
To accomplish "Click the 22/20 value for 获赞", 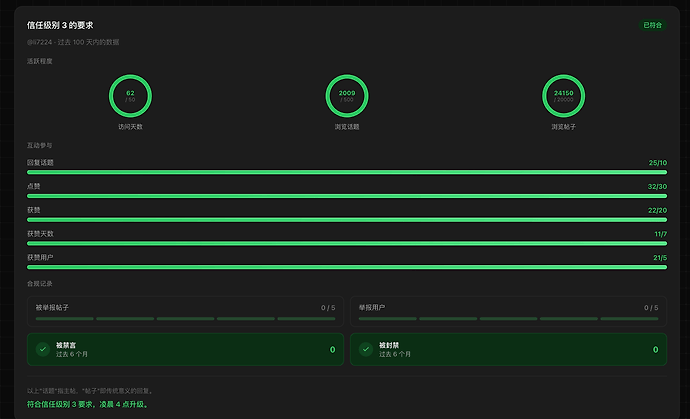I will click(657, 210).
